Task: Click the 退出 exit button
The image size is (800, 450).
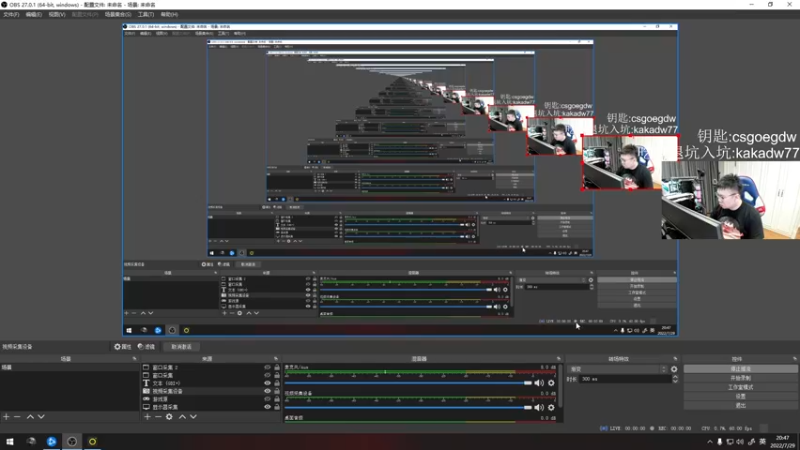Action: [740, 406]
